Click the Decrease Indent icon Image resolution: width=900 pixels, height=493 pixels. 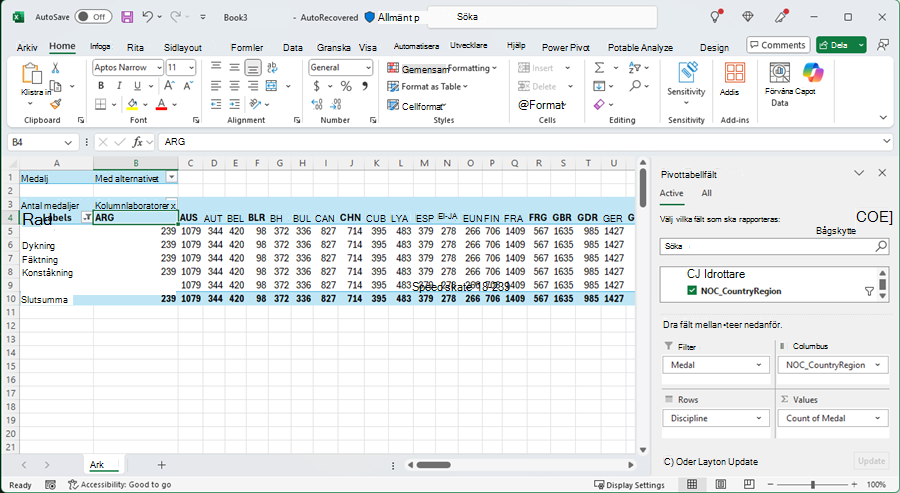pos(216,104)
